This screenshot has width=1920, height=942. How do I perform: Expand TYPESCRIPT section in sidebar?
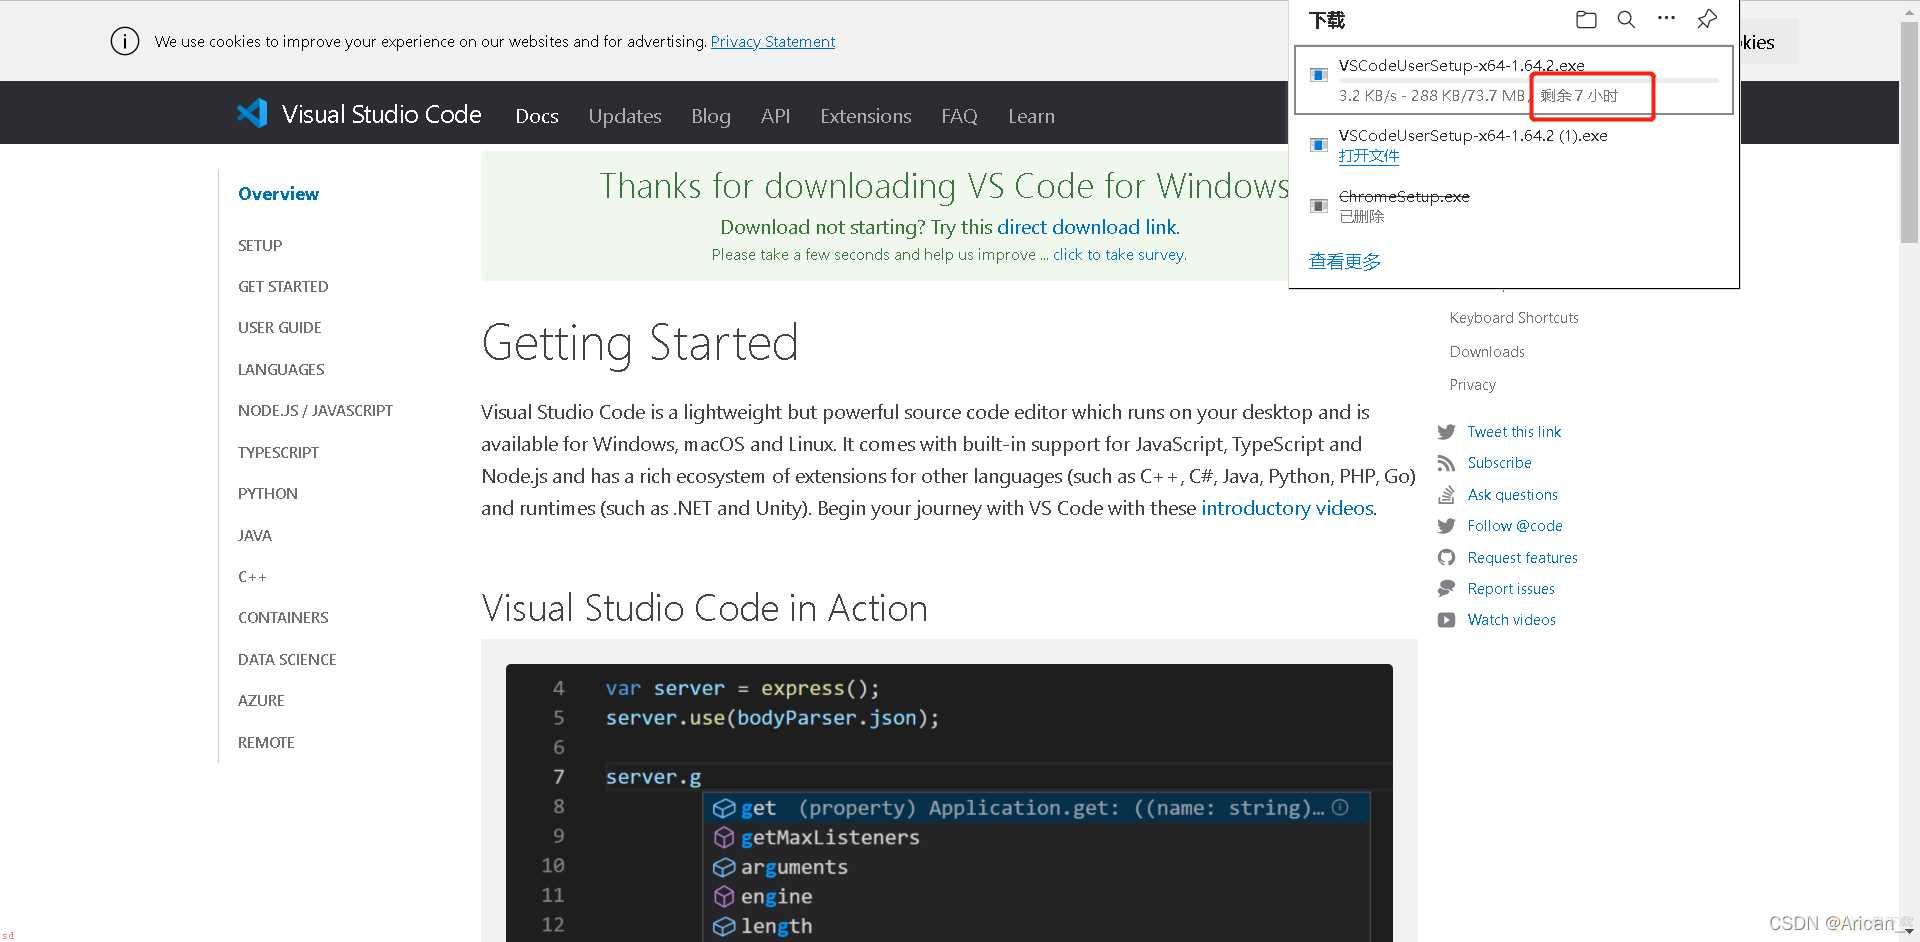coord(278,452)
